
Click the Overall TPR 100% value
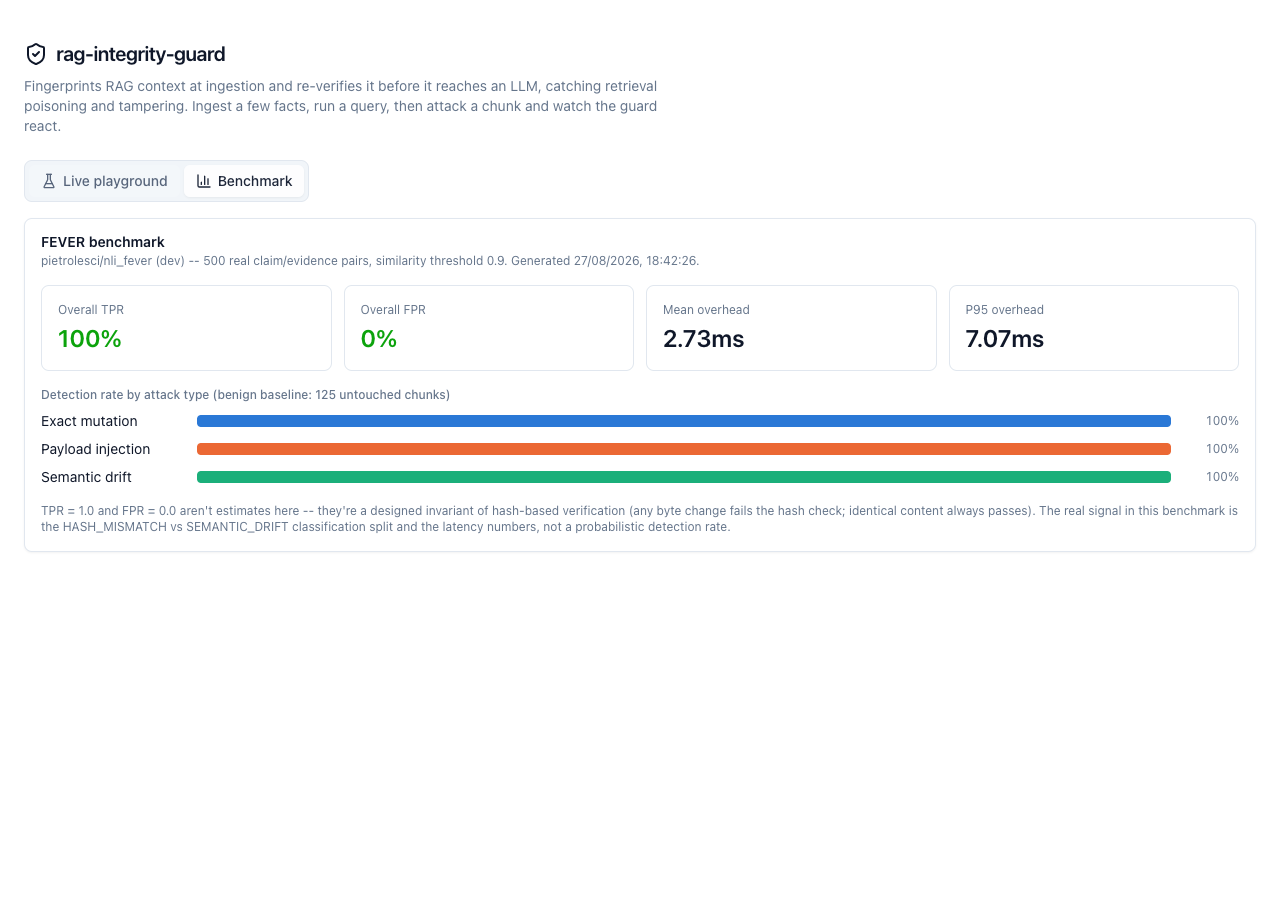tap(90, 339)
